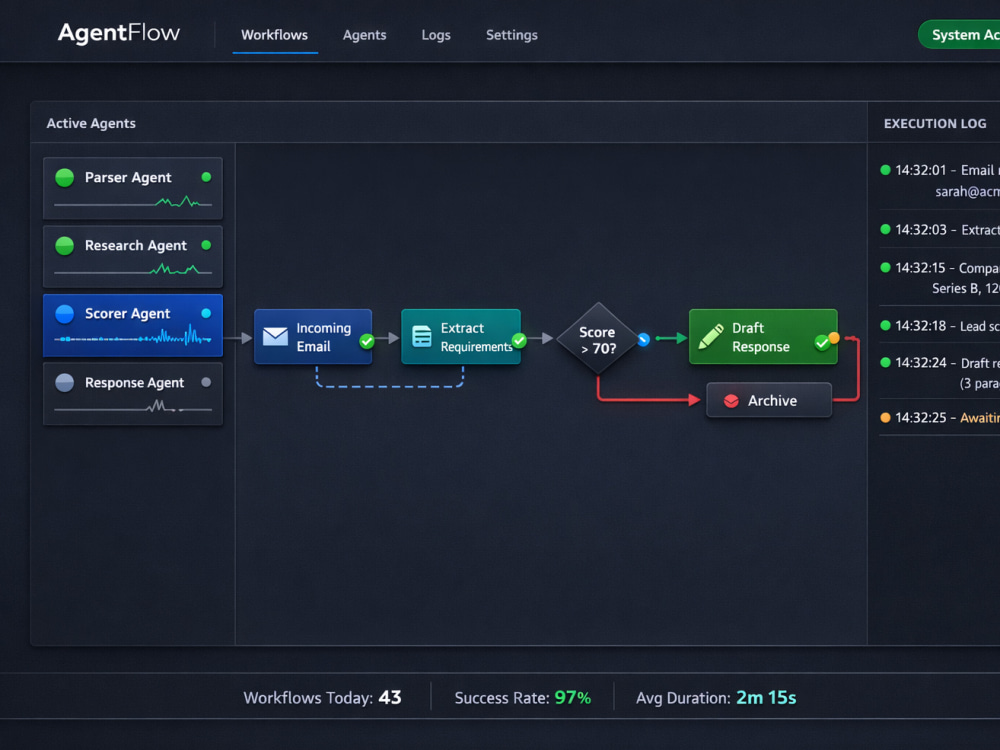Open the Logs tab
Image resolution: width=1000 pixels, height=750 pixels.
[x=436, y=35]
